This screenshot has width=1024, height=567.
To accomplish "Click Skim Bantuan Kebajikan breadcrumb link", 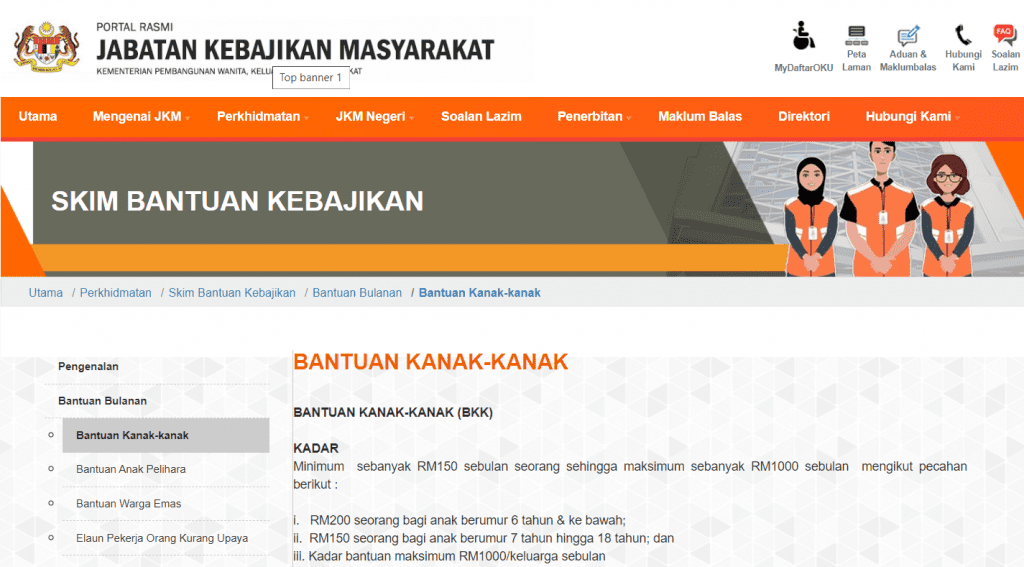I will coord(232,293).
